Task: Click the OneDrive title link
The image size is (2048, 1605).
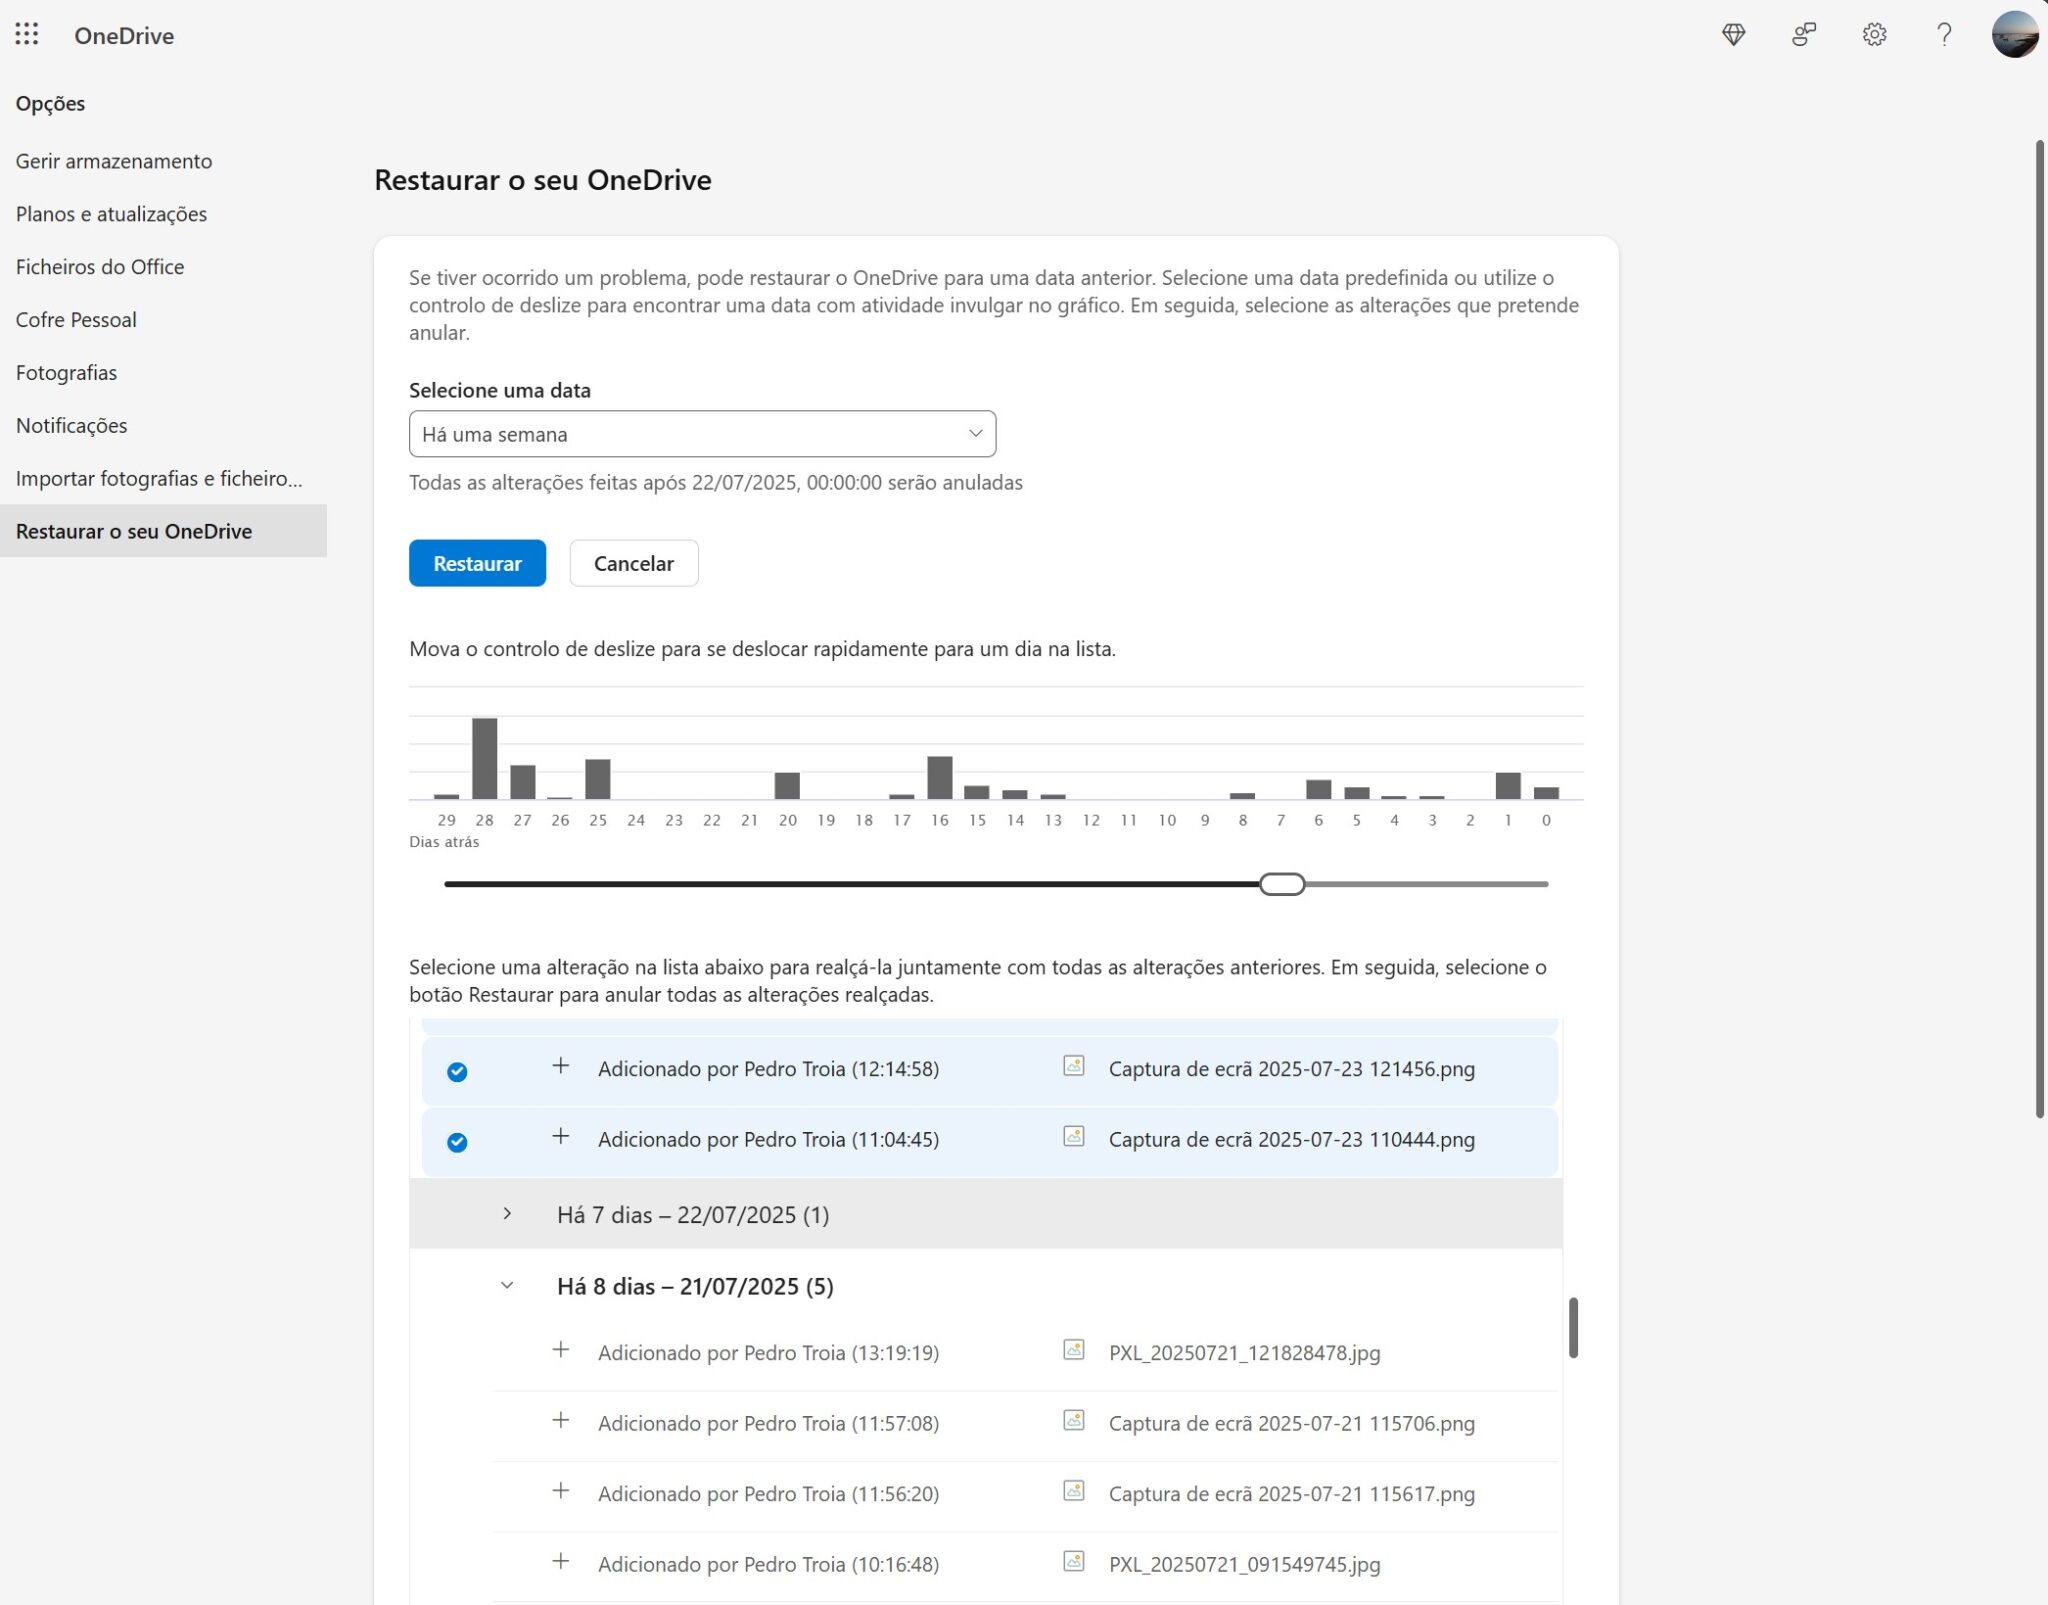Action: click(x=124, y=36)
